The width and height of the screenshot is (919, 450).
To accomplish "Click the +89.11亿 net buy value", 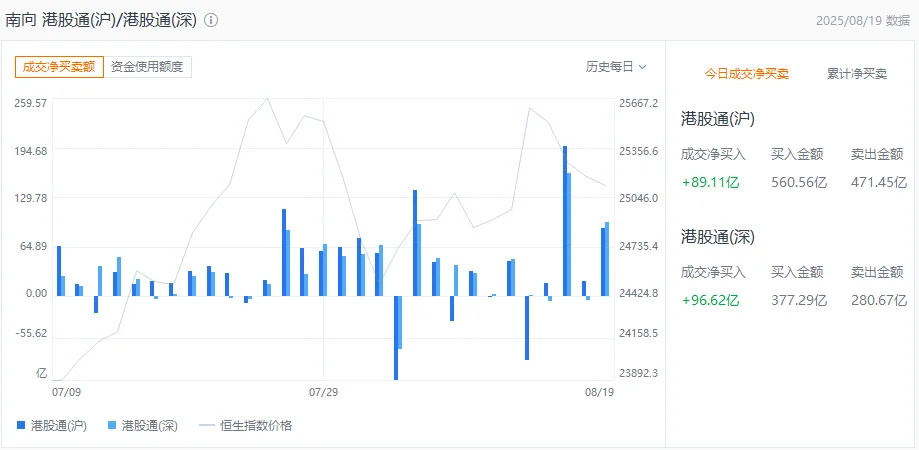I will (710, 182).
